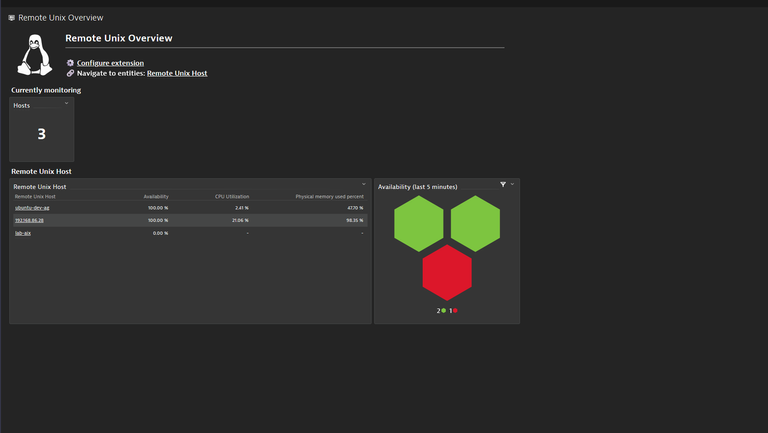Screen dimensions: 768x433
Task: Open the filter icon on Availability tile
Action: tap(503, 185)
